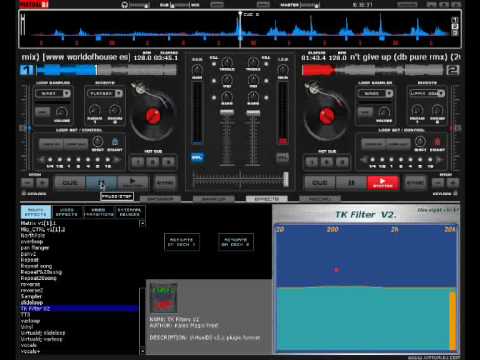Image resolution: width=480 pixels, height=360 pixels.
Task: Click the left channel volume fader
Action: click(227, 113)
